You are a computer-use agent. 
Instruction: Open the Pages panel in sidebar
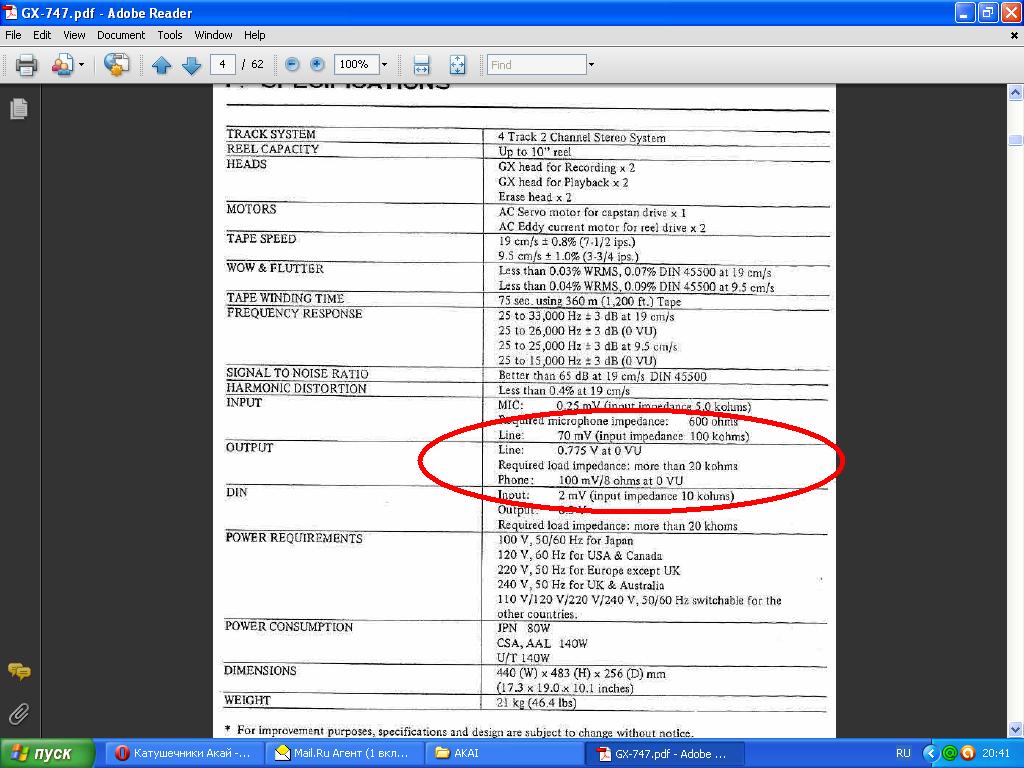18,109
